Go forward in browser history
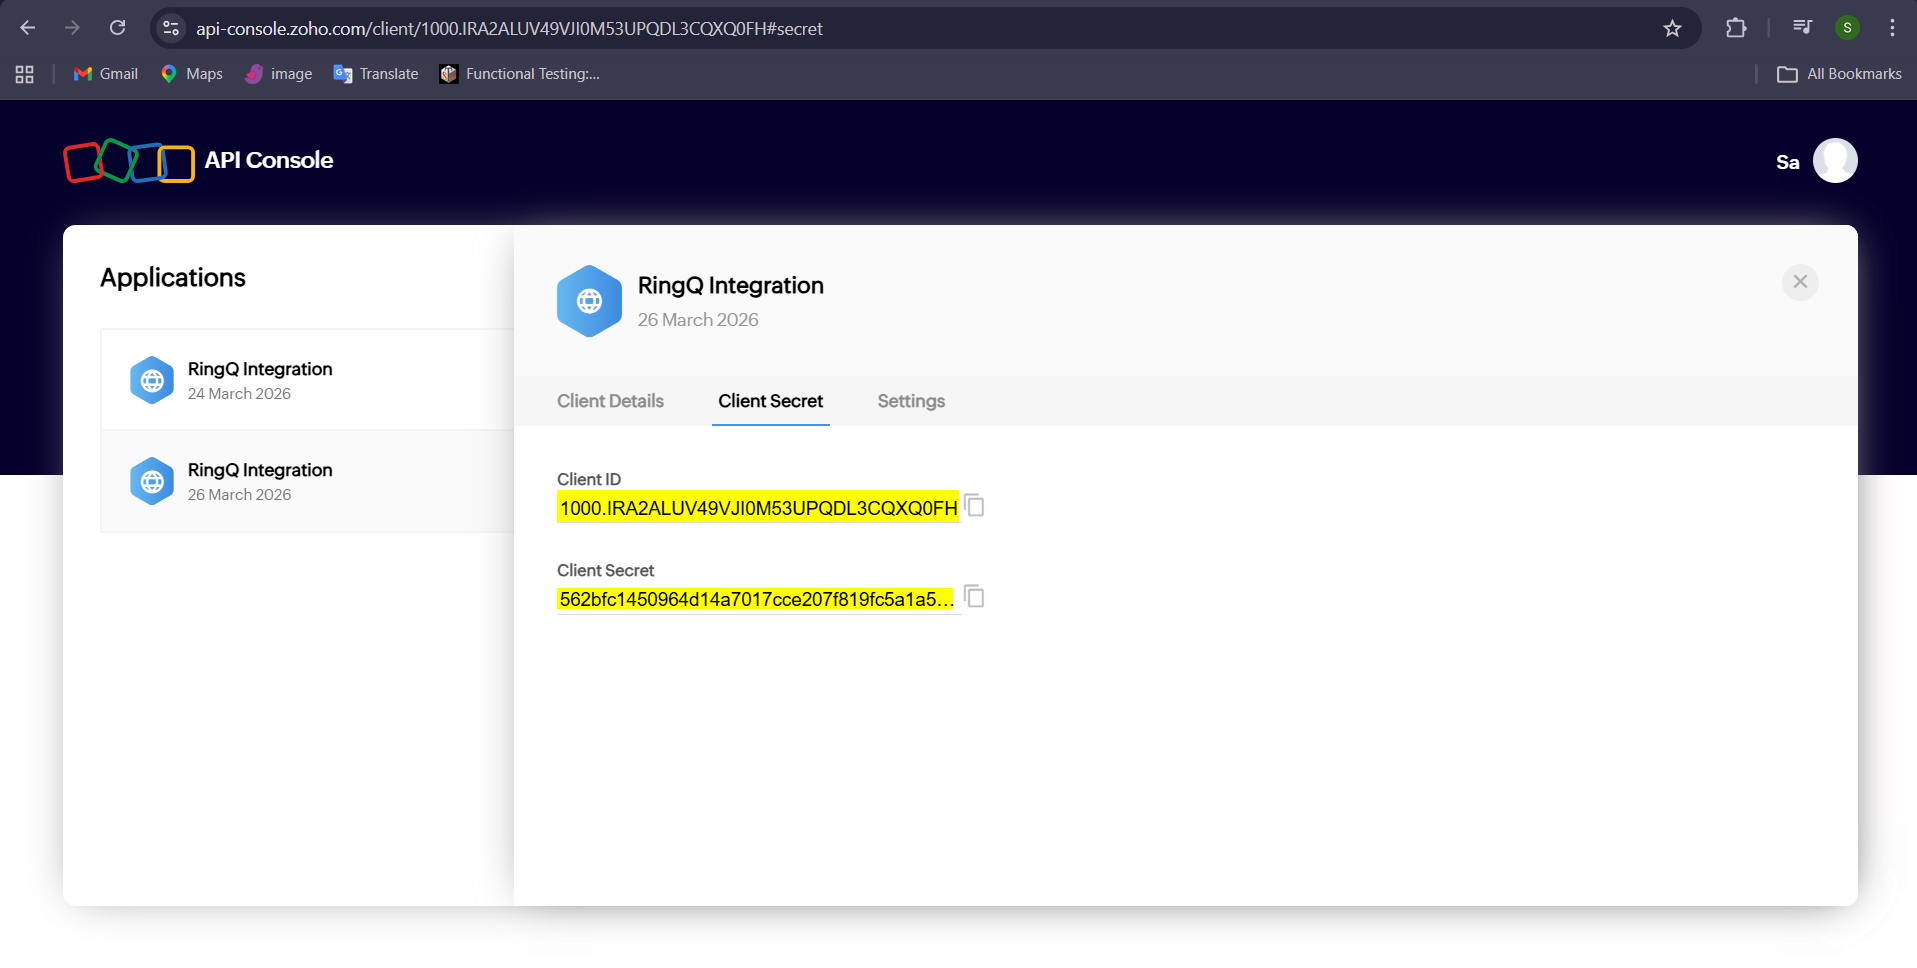This screenshot has height=968, width=1917. 72,28
